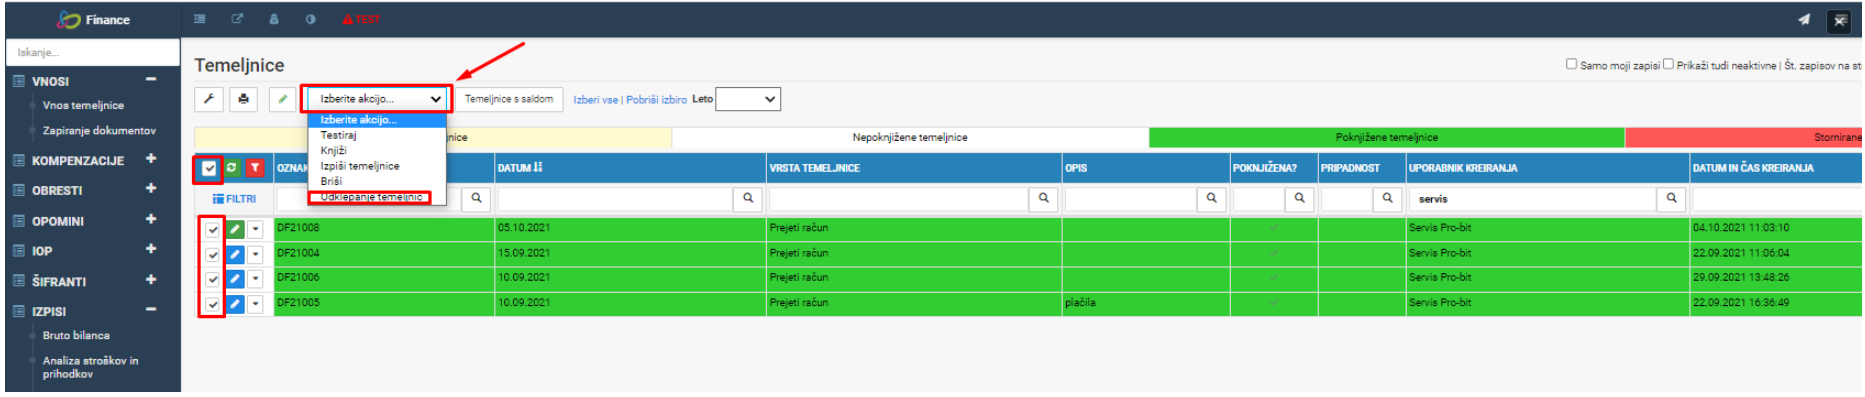Select highlighted 'Izberite akcijo...' list option
The image size is (1865, 397).
tap(376, 120)
